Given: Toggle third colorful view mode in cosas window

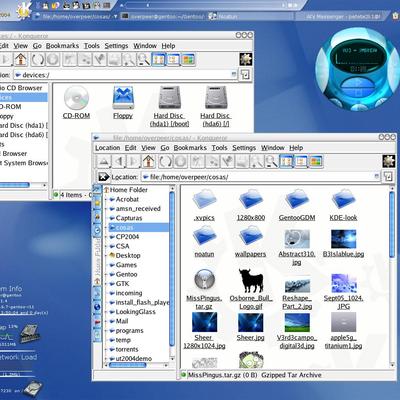Looking at the screenshot, I should click(316, 162).
